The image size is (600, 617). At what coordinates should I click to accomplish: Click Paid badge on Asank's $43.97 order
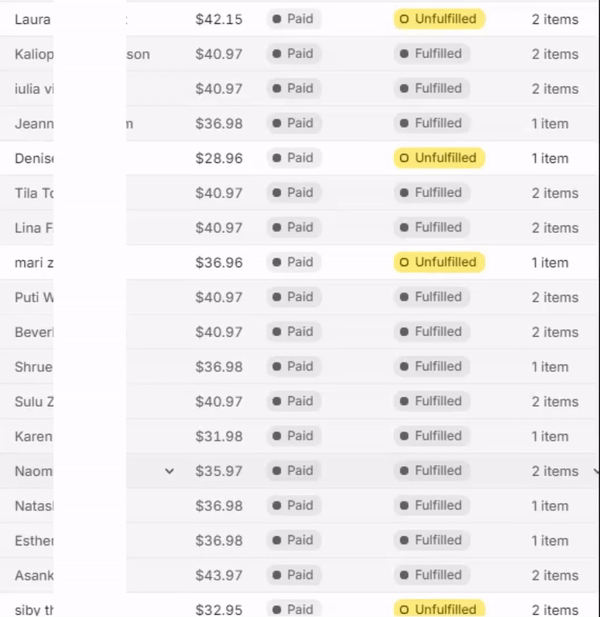(293, 575)
